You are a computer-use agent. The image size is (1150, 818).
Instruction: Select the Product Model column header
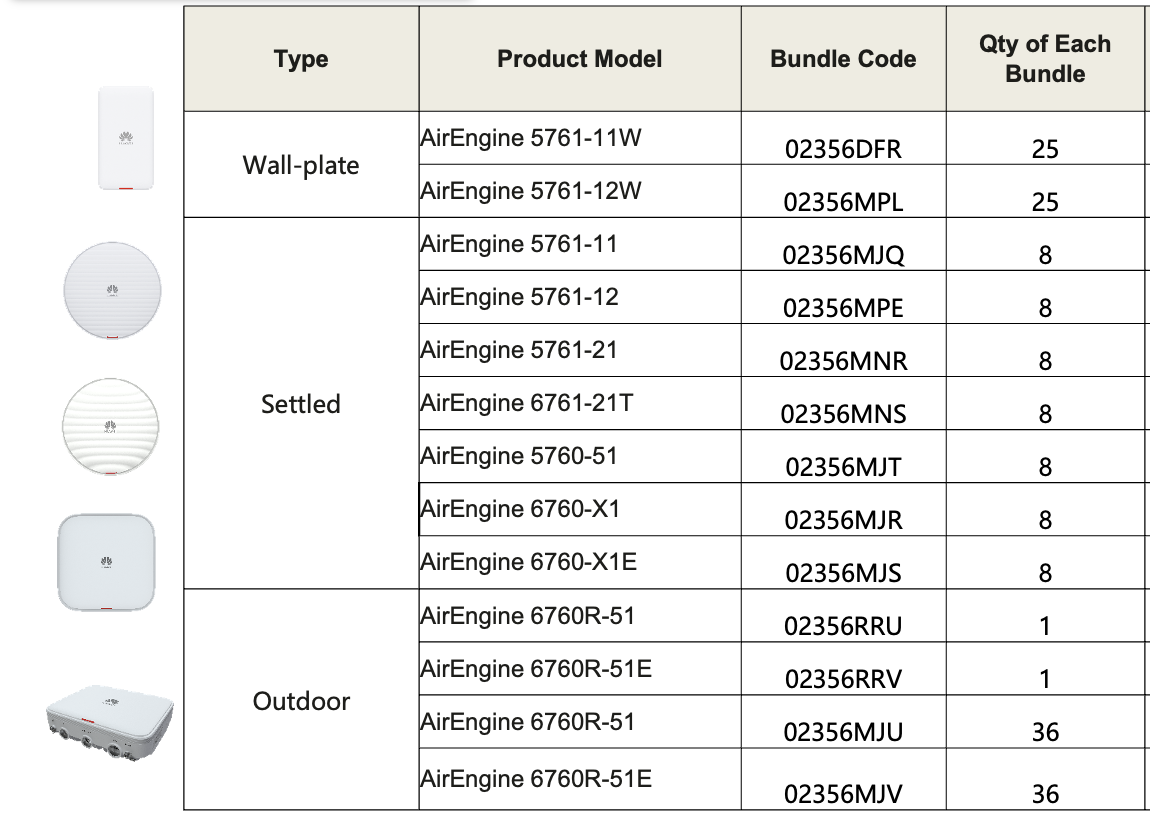click(579, 59)
